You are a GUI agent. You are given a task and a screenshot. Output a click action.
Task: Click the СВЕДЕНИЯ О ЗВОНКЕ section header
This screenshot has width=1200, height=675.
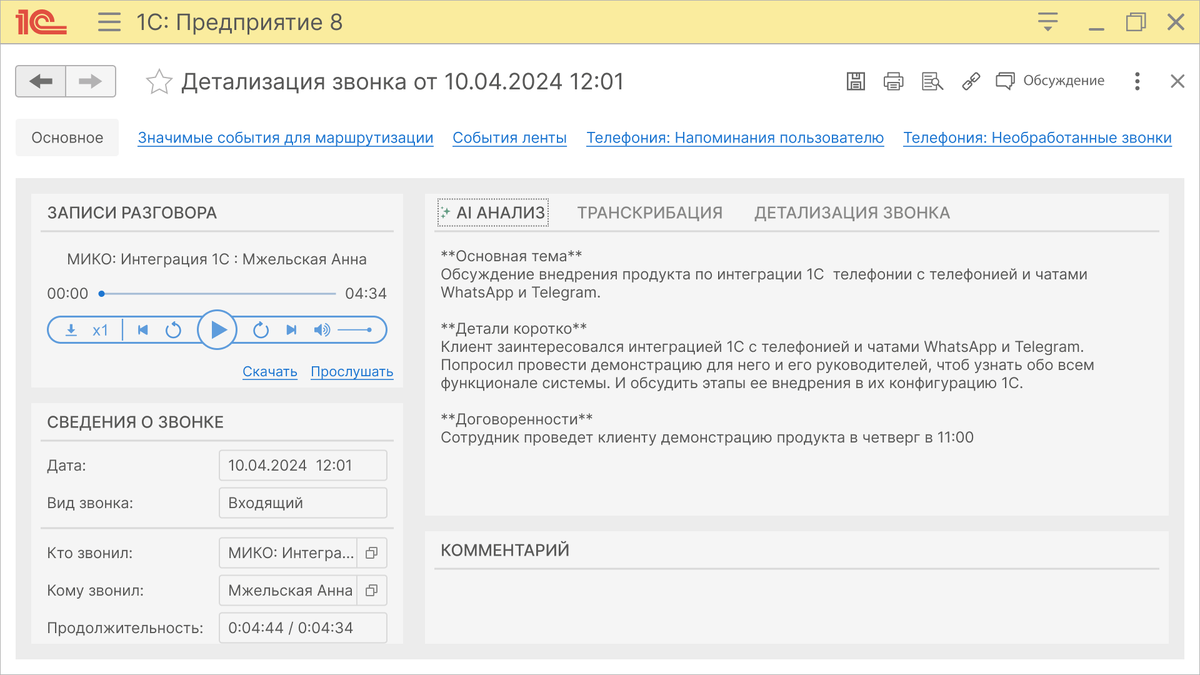(135, 422)
